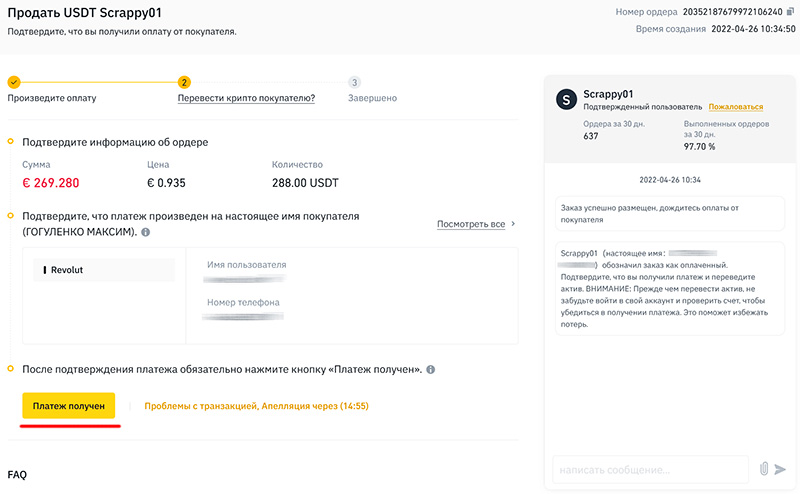Click the step 2 circle icon
The height and width of the screenshot is (494, 800).
tap(184, 82)
